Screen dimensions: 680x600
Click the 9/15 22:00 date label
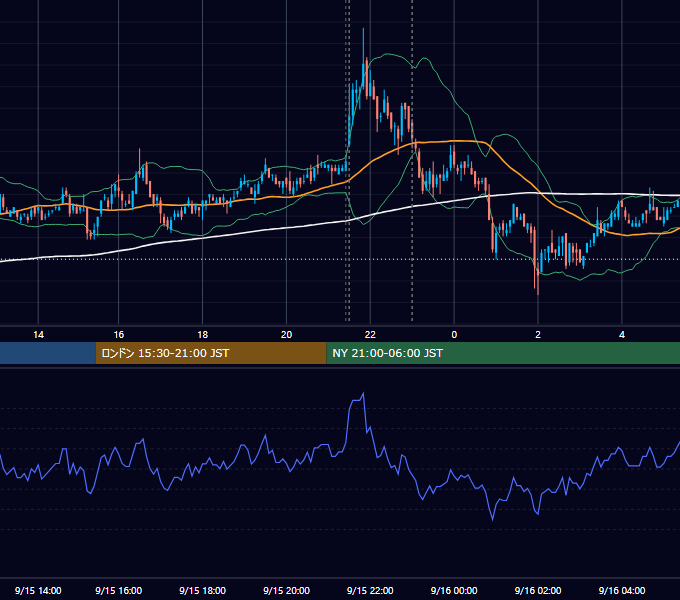(370, 590)
